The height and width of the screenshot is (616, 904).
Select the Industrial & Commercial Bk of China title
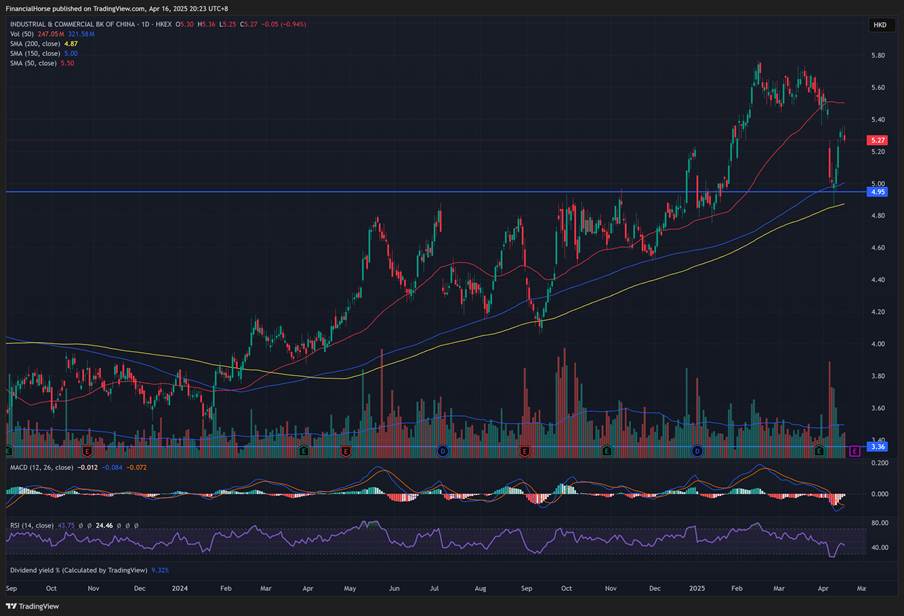coord(73,24)
